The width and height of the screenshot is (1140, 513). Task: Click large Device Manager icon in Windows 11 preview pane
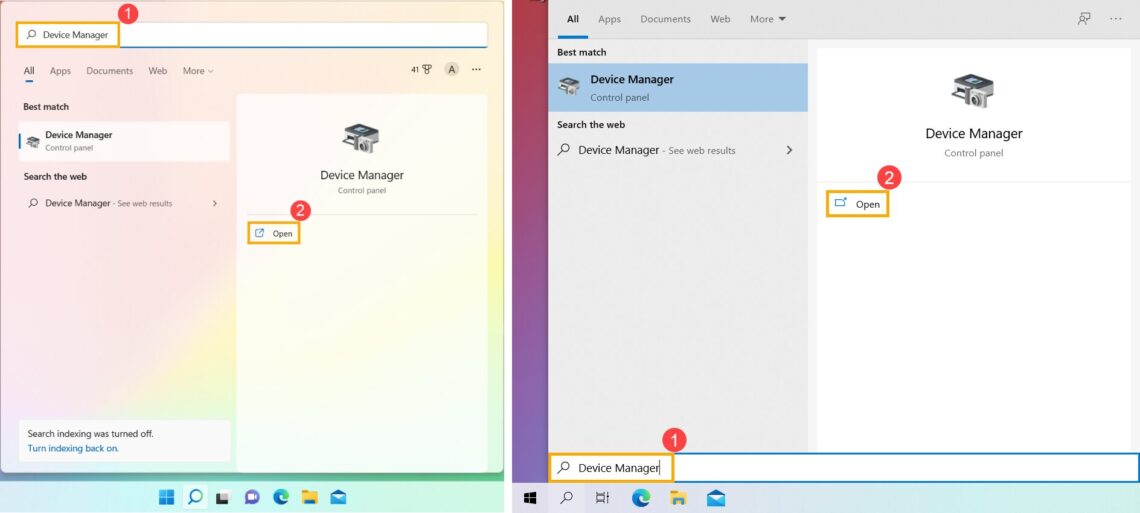[361, 138]
